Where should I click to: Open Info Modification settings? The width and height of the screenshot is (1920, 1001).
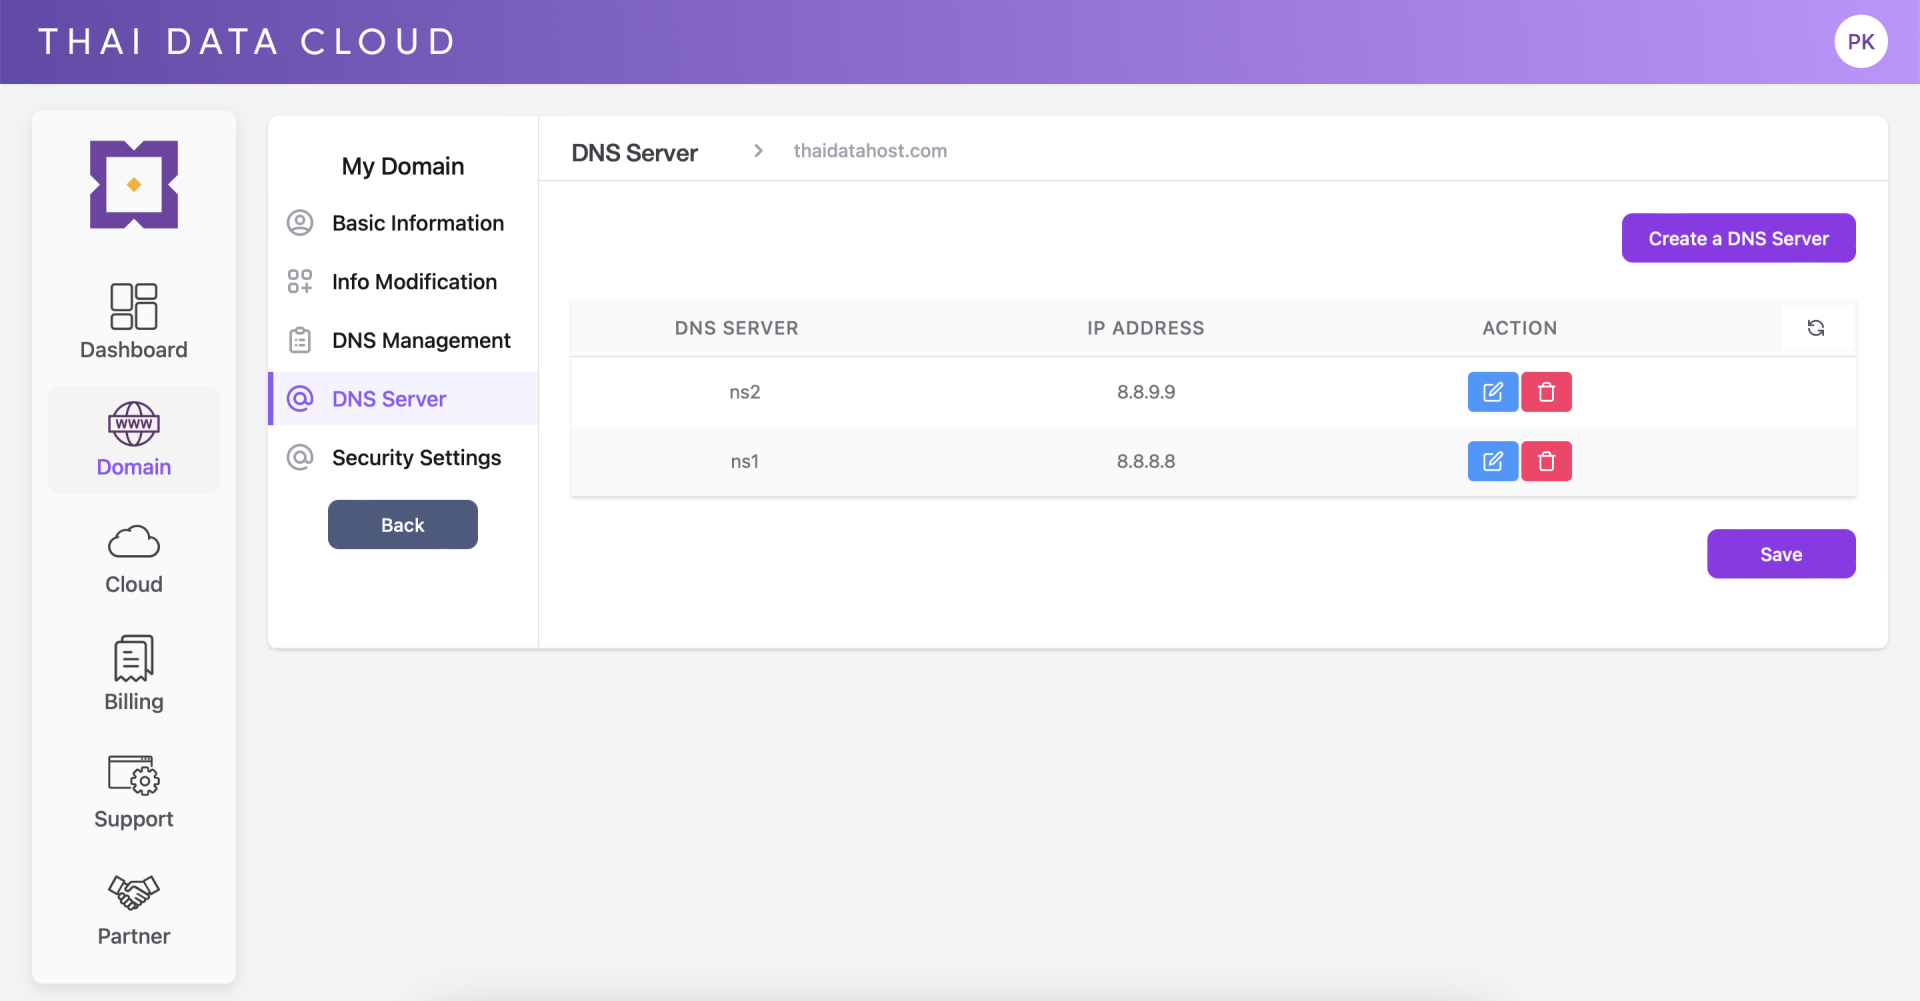coord(414,281)
